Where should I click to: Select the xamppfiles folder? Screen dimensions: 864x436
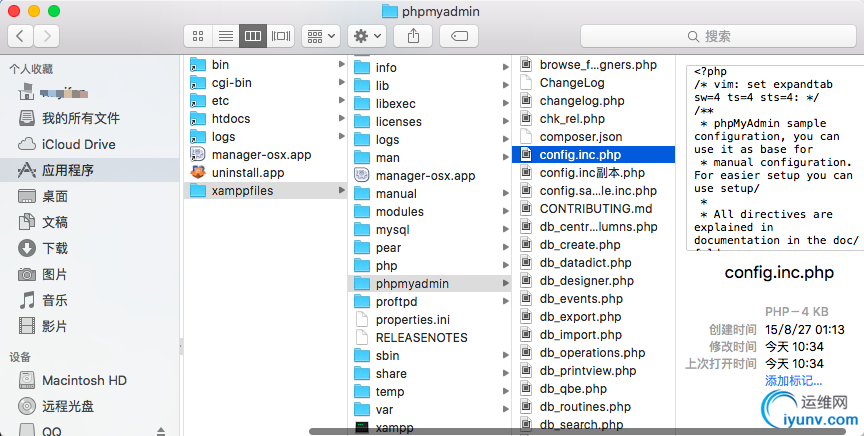(x=265, y=191)
